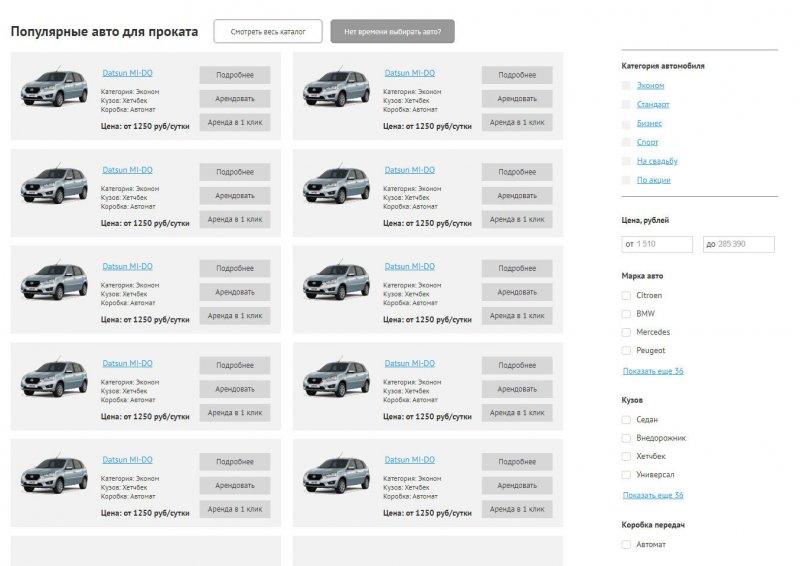The height and width of the screenshot is (566, 800).
Task: Open the На свадьбу category link
Action: pyautogui.click(x=657, y=161)
